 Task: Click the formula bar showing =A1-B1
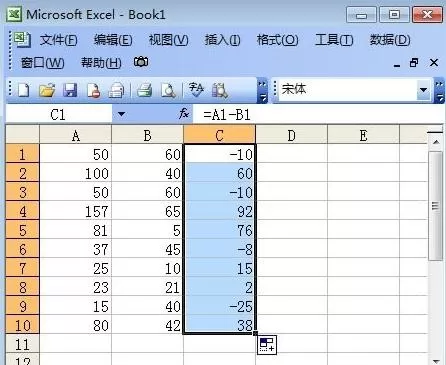(319, 114)
